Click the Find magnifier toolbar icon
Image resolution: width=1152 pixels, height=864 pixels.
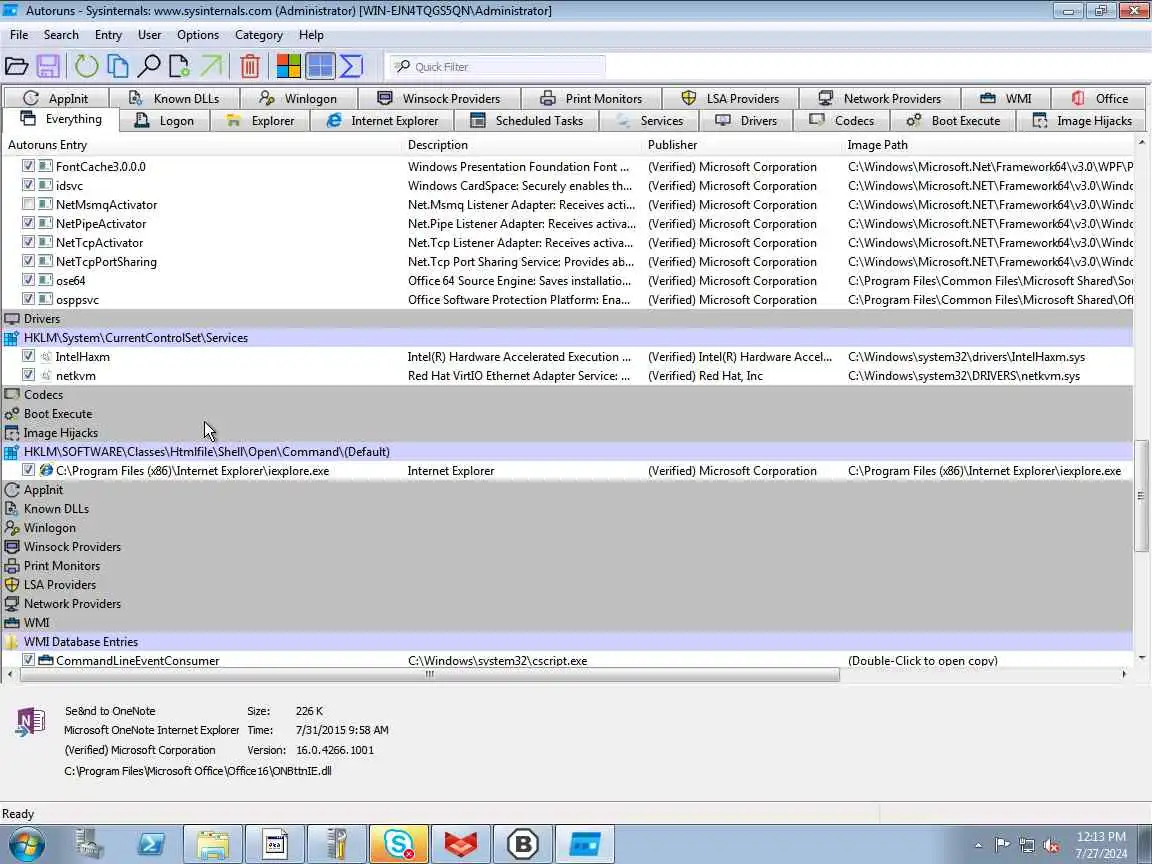pyautogui.click(x=149, y=67)
